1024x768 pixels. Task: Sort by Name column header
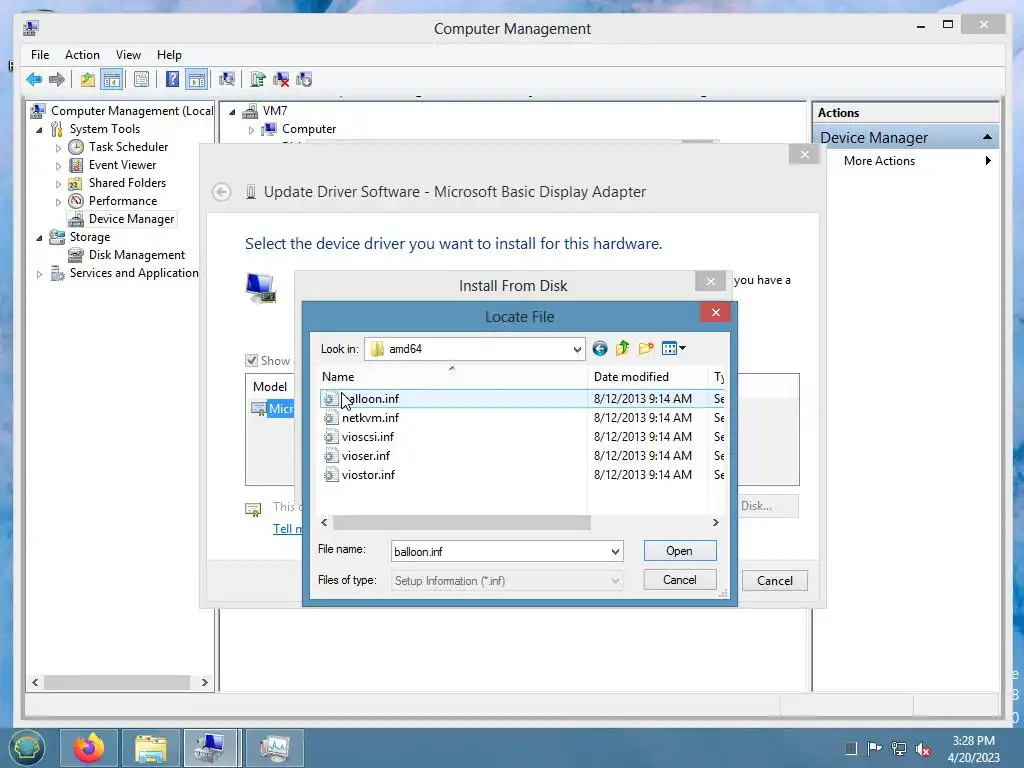452,377
